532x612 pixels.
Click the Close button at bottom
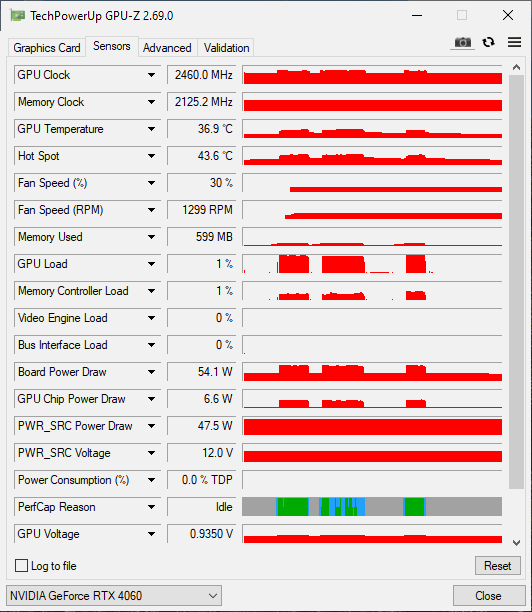488,596
